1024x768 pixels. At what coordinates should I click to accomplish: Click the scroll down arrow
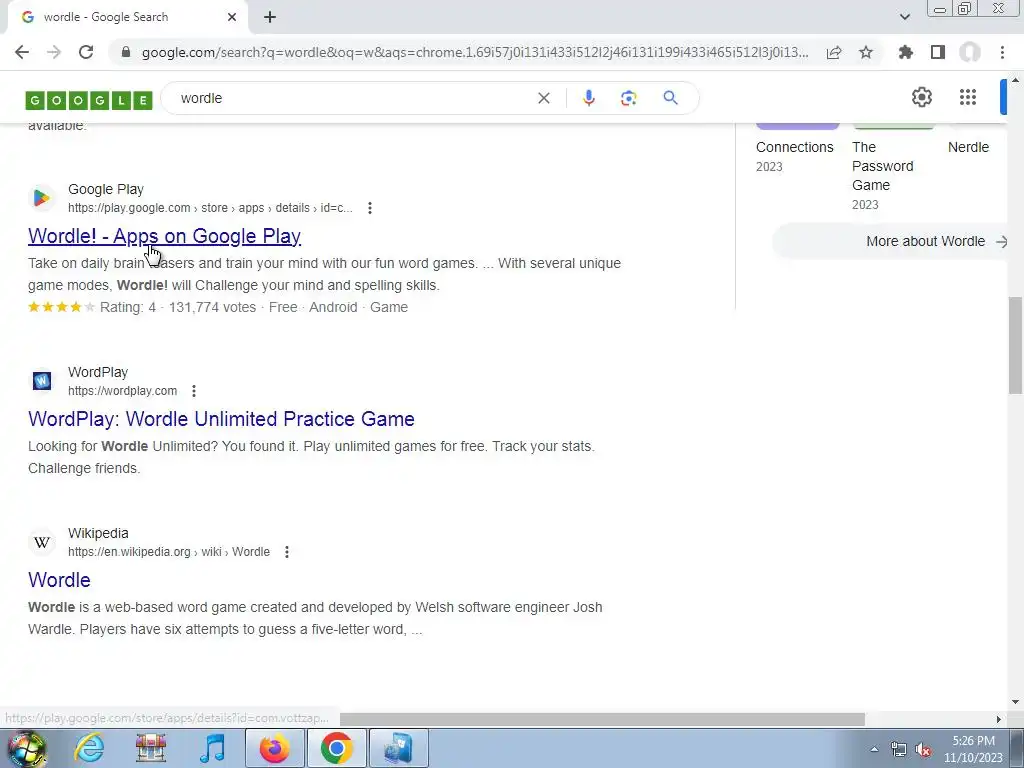point(1015,702)
